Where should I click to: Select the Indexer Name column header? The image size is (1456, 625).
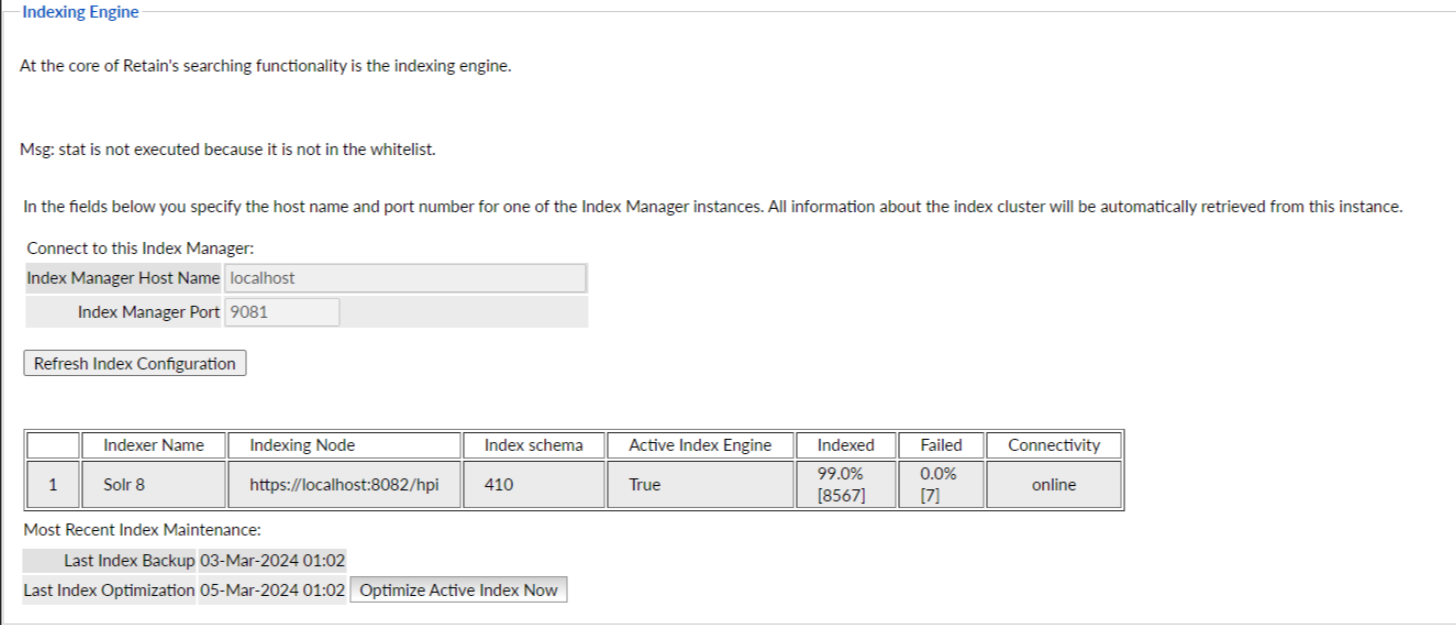coord(153,445)
